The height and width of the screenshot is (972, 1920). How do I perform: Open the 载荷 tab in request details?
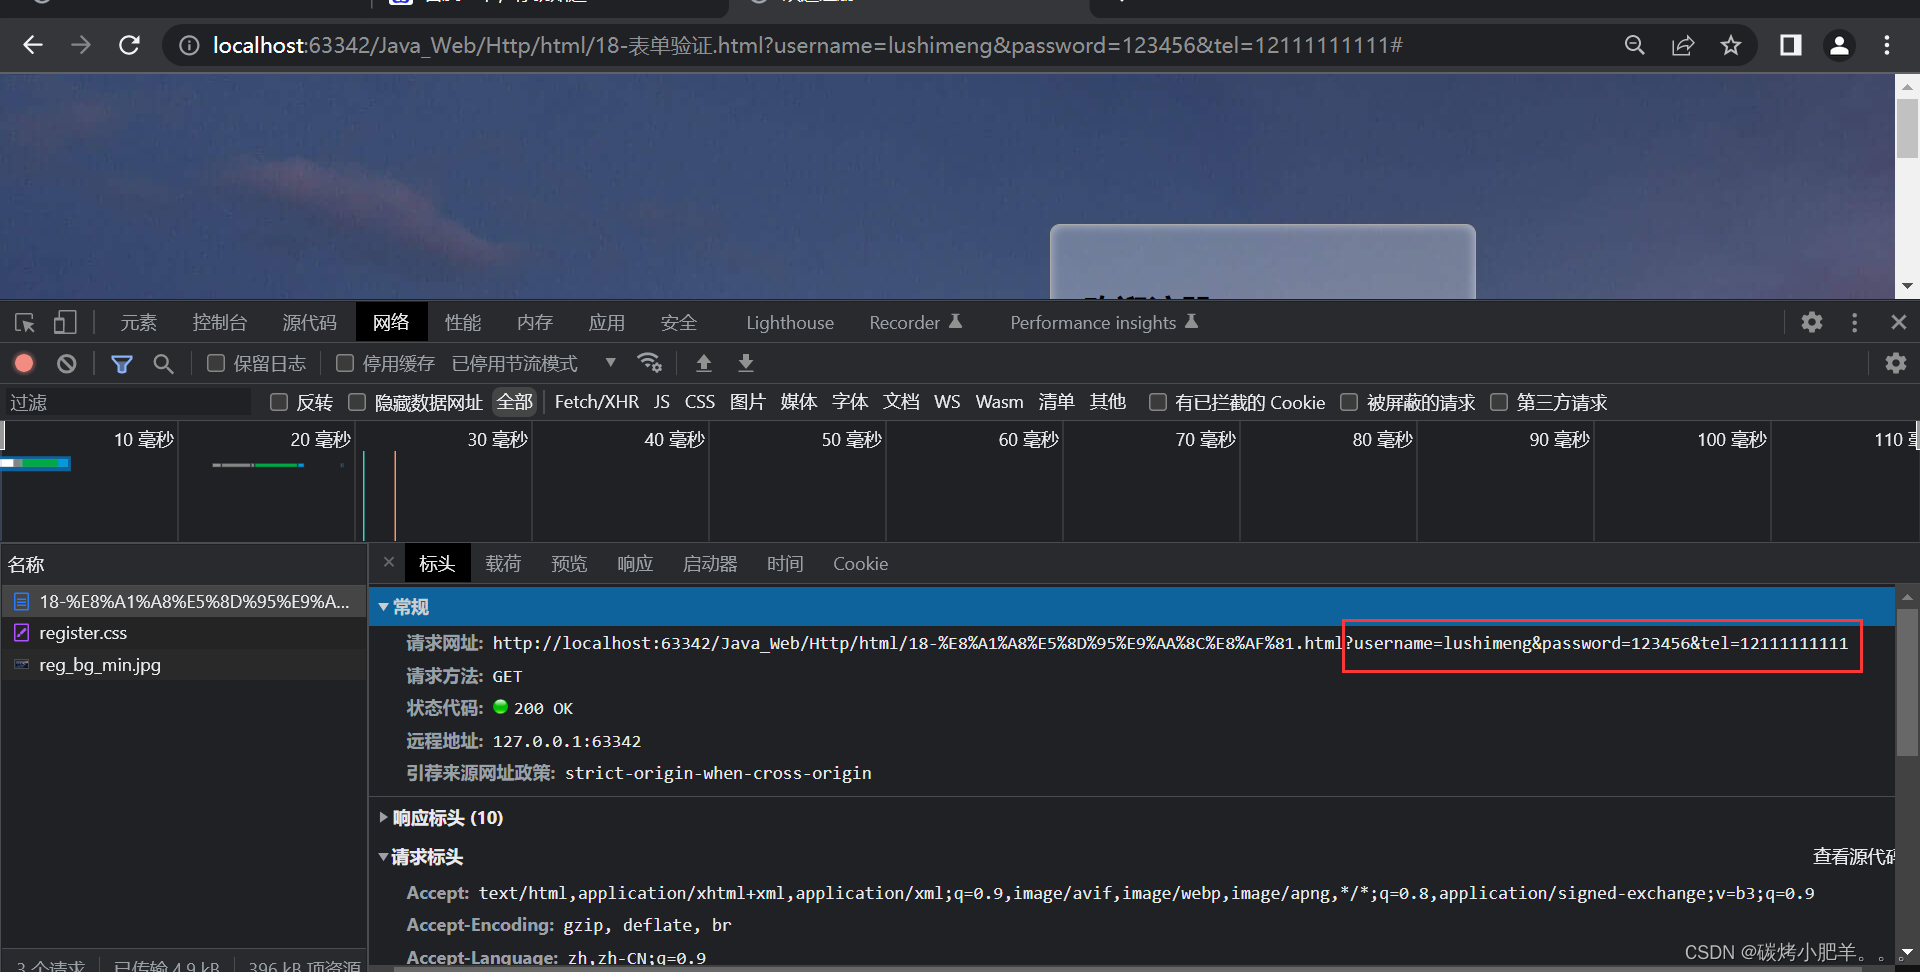coord(503,564)
